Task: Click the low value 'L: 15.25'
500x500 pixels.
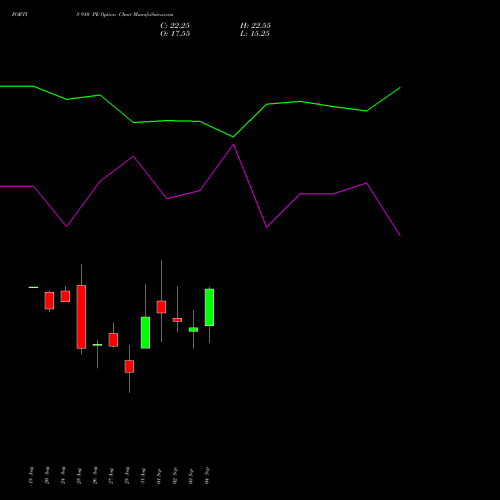Action: (255, 33)
